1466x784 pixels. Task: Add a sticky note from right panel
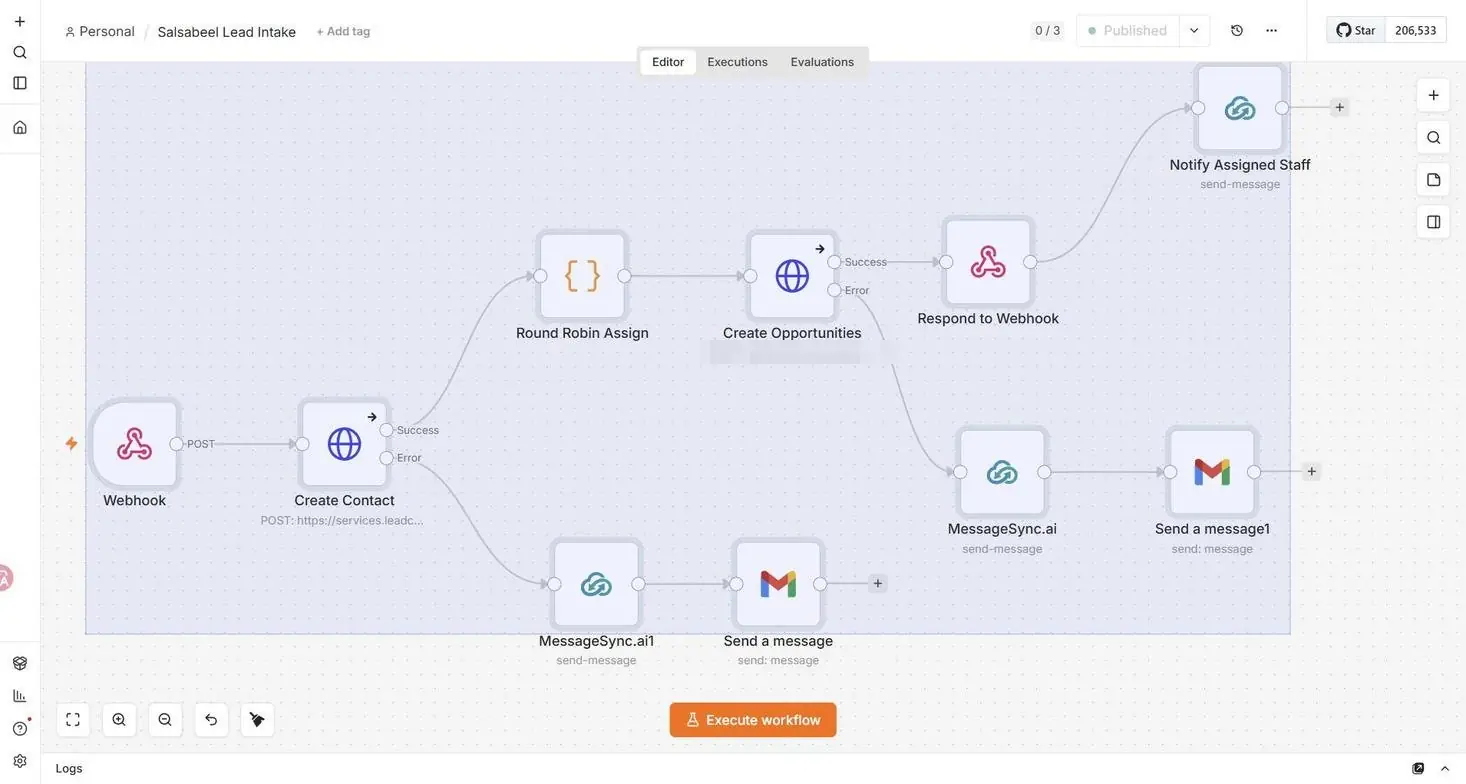coord(1433,180)
